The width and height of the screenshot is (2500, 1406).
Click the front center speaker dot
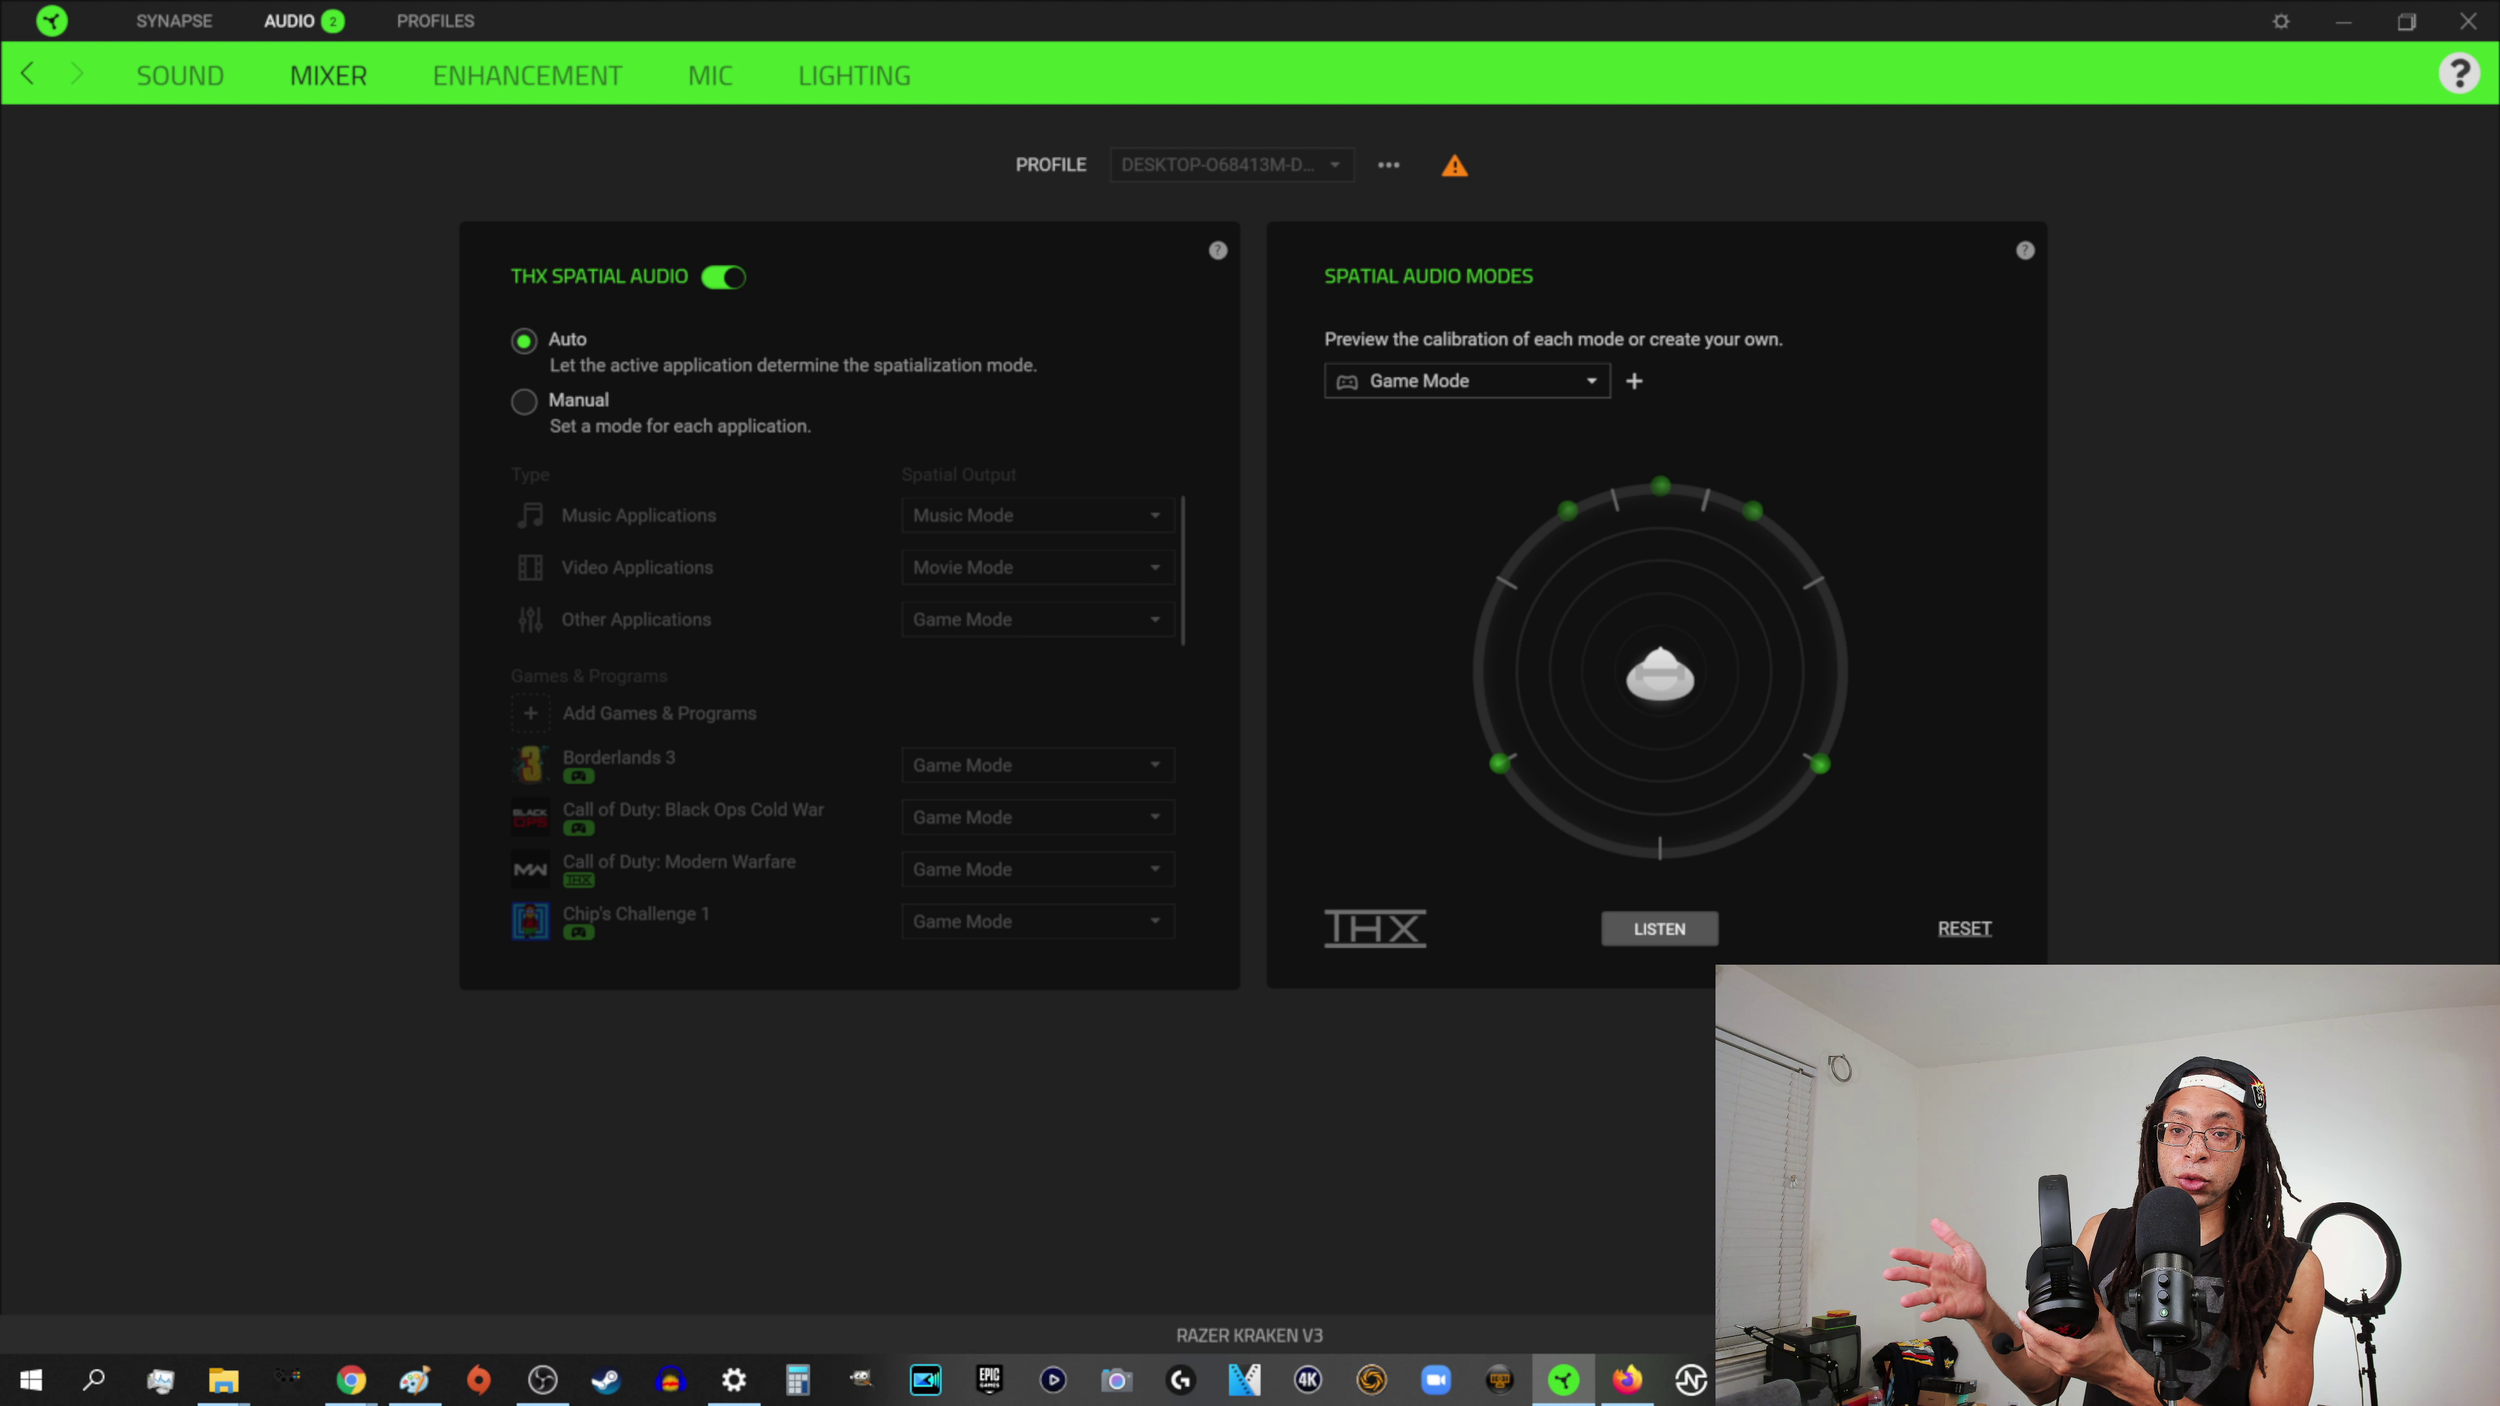(1660, 486)
